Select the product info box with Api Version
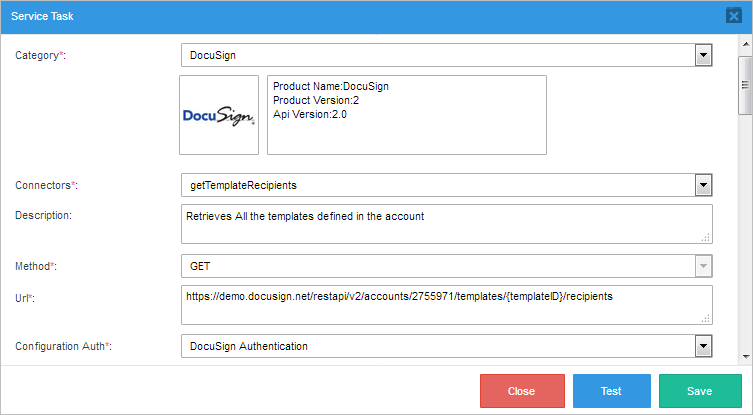753x415 pixels. 406,115
